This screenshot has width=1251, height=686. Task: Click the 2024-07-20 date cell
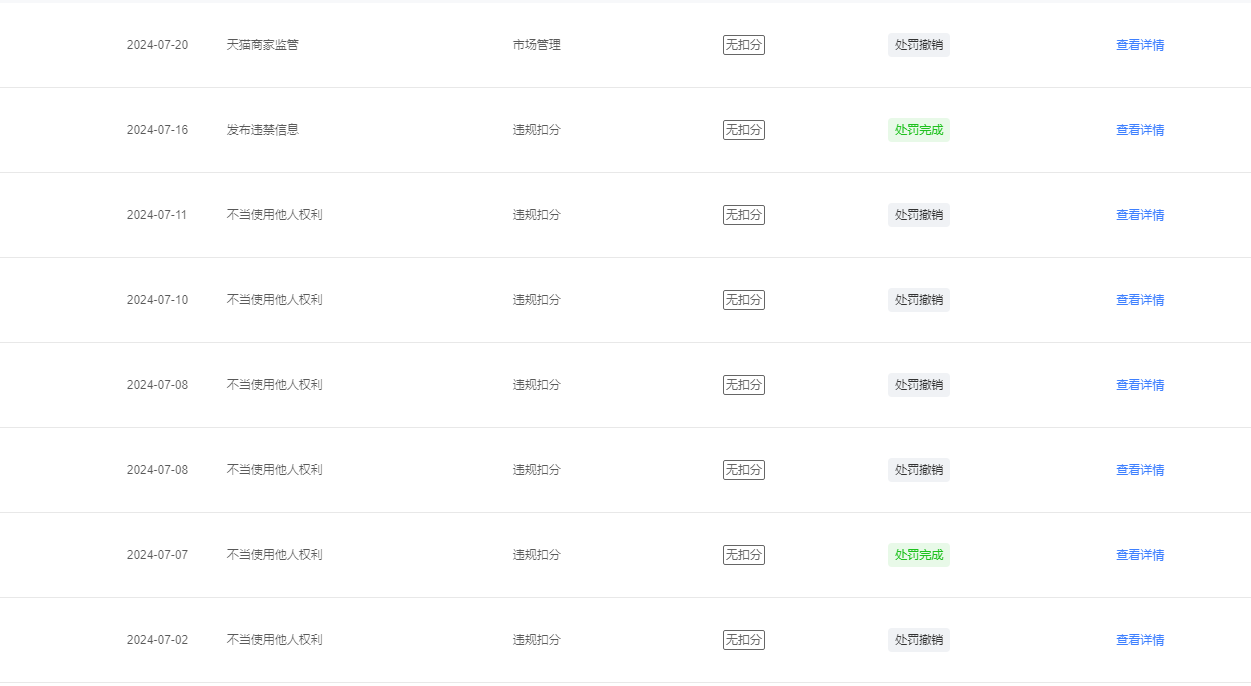coord(157,45)
